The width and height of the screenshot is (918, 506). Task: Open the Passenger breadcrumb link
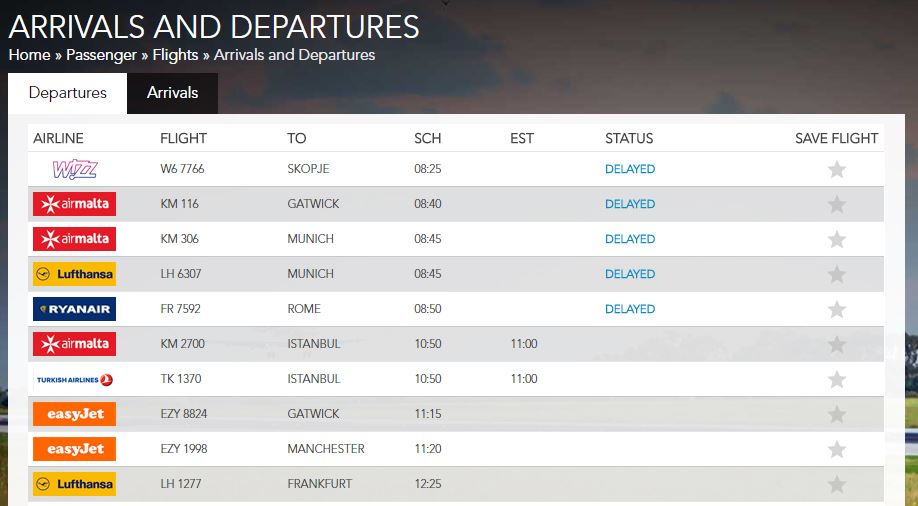[x=101, y=55]
